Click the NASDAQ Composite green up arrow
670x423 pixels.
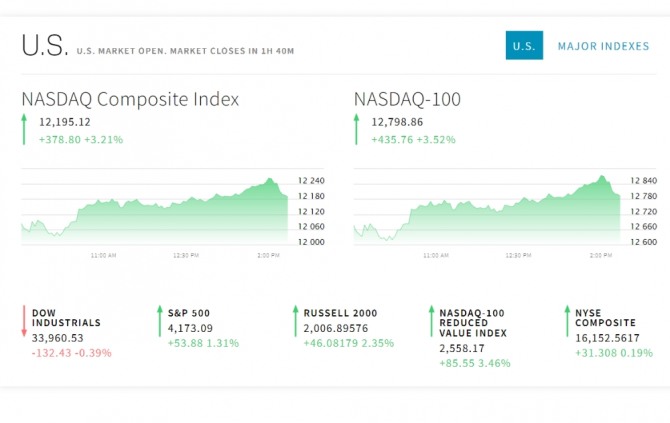coord(24,130)
